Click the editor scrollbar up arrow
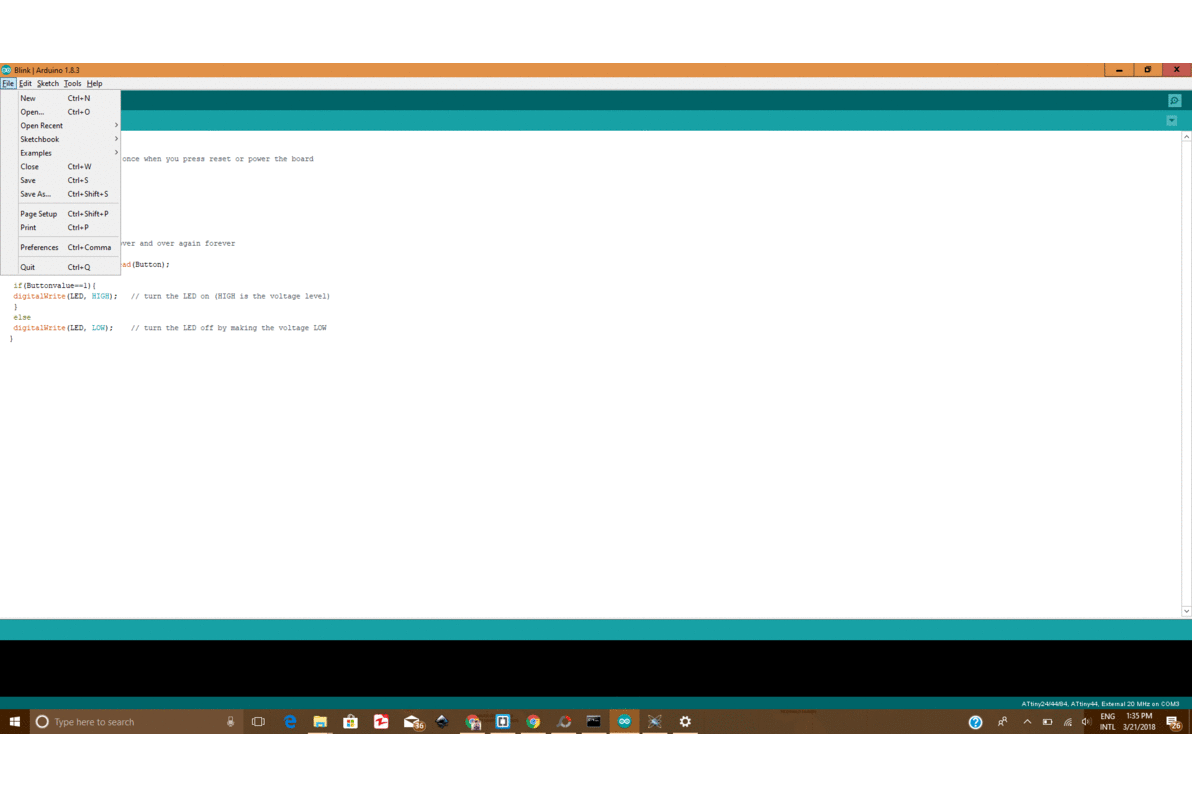1192x797 pixels. pos(1186,137)
